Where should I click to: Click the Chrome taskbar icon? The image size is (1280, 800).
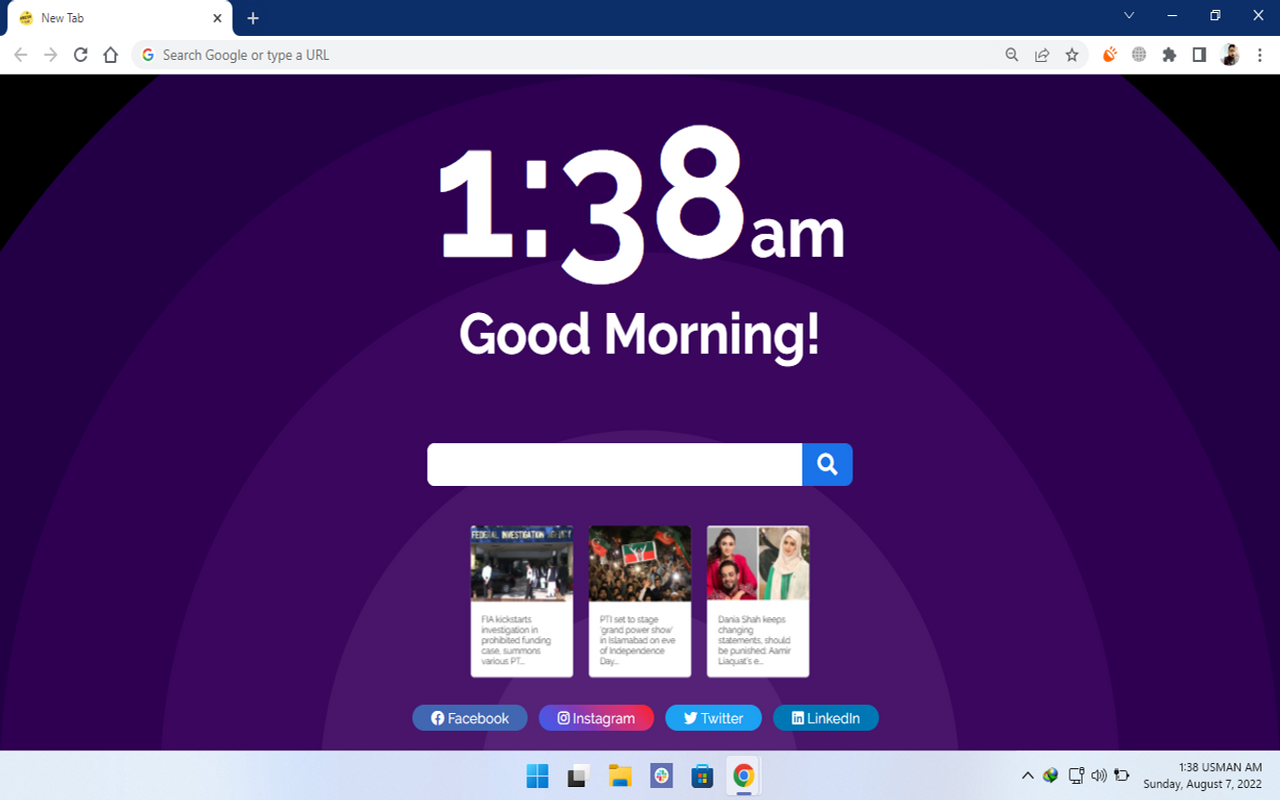[x=743, y=776]
